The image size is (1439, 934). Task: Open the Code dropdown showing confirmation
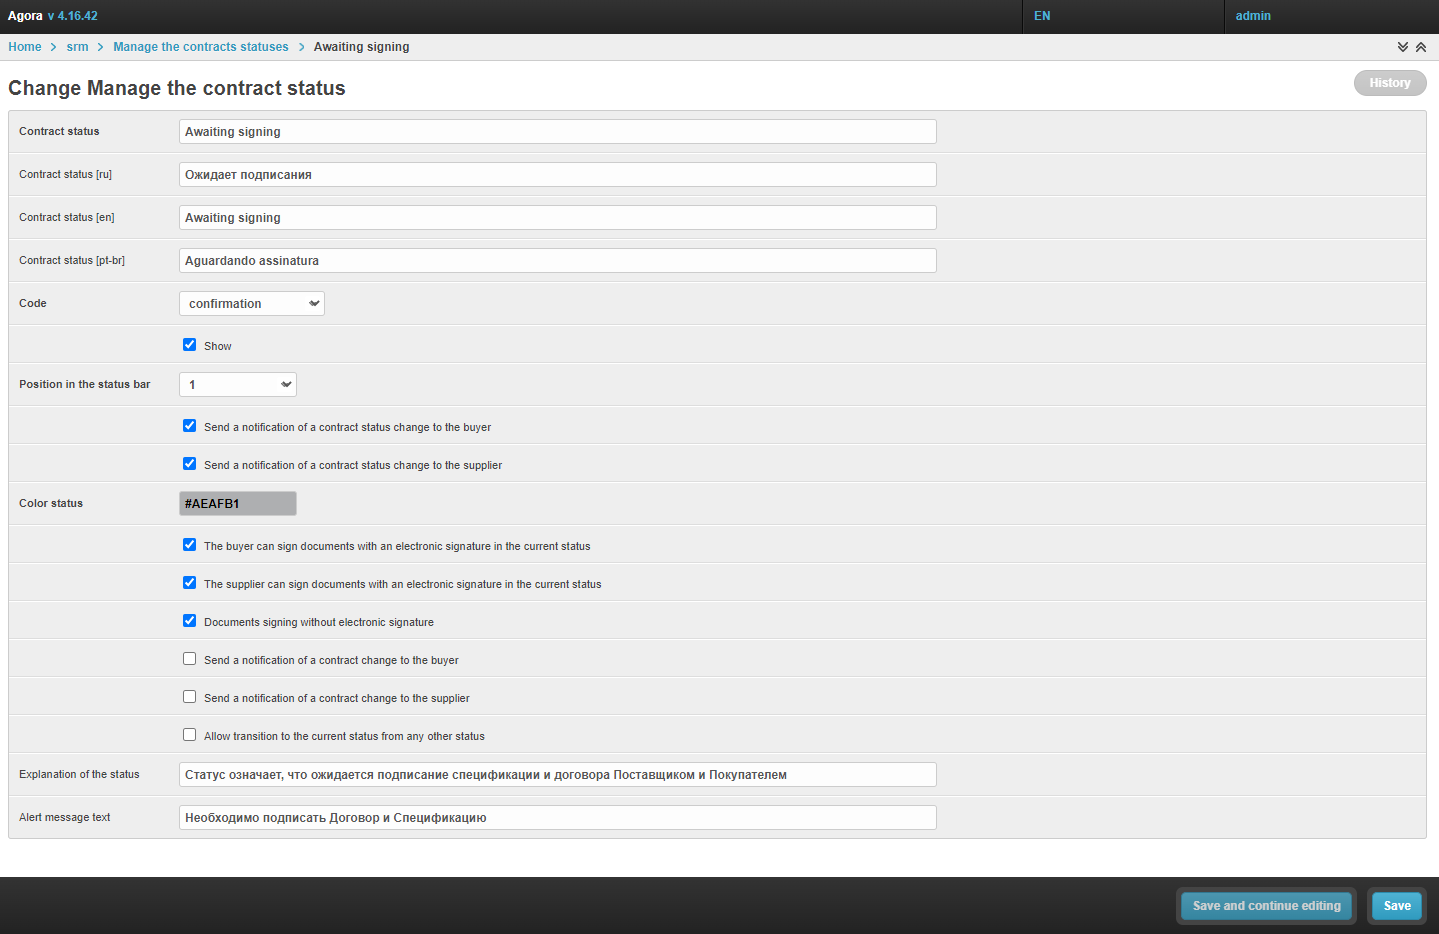click(252, 304)
